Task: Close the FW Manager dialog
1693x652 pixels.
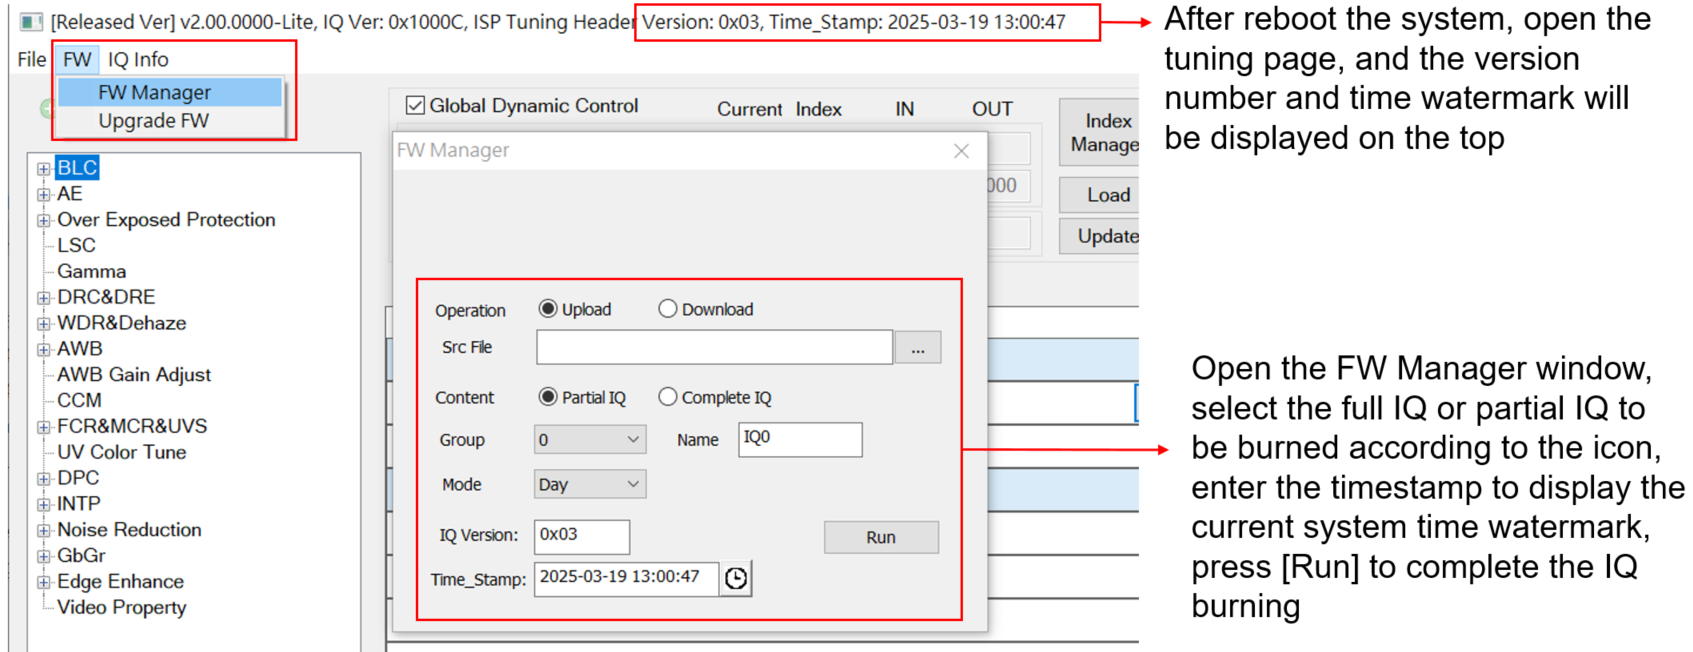Action: [961, 151]
